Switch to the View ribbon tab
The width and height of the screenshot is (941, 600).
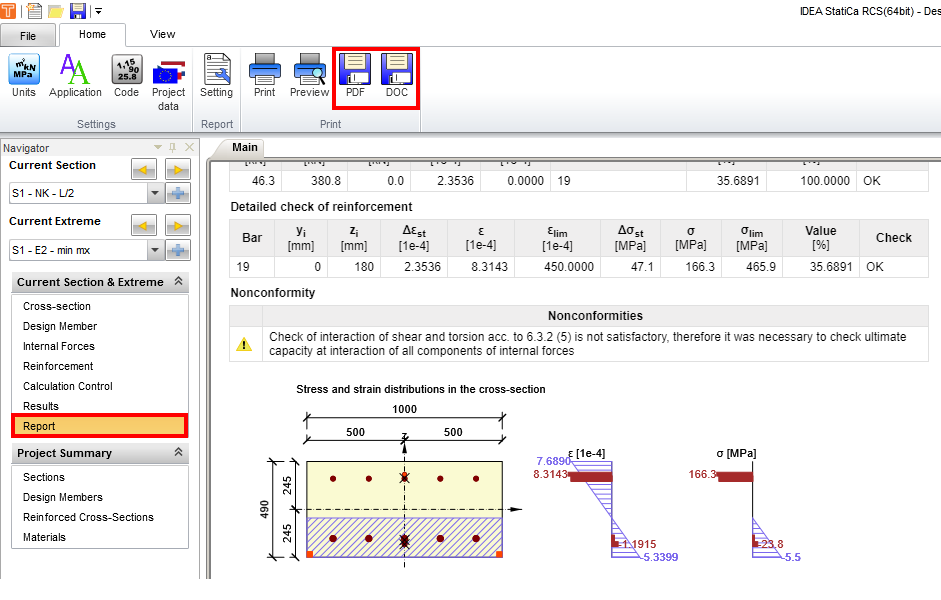pyautogui.click(x=162, y=34)
